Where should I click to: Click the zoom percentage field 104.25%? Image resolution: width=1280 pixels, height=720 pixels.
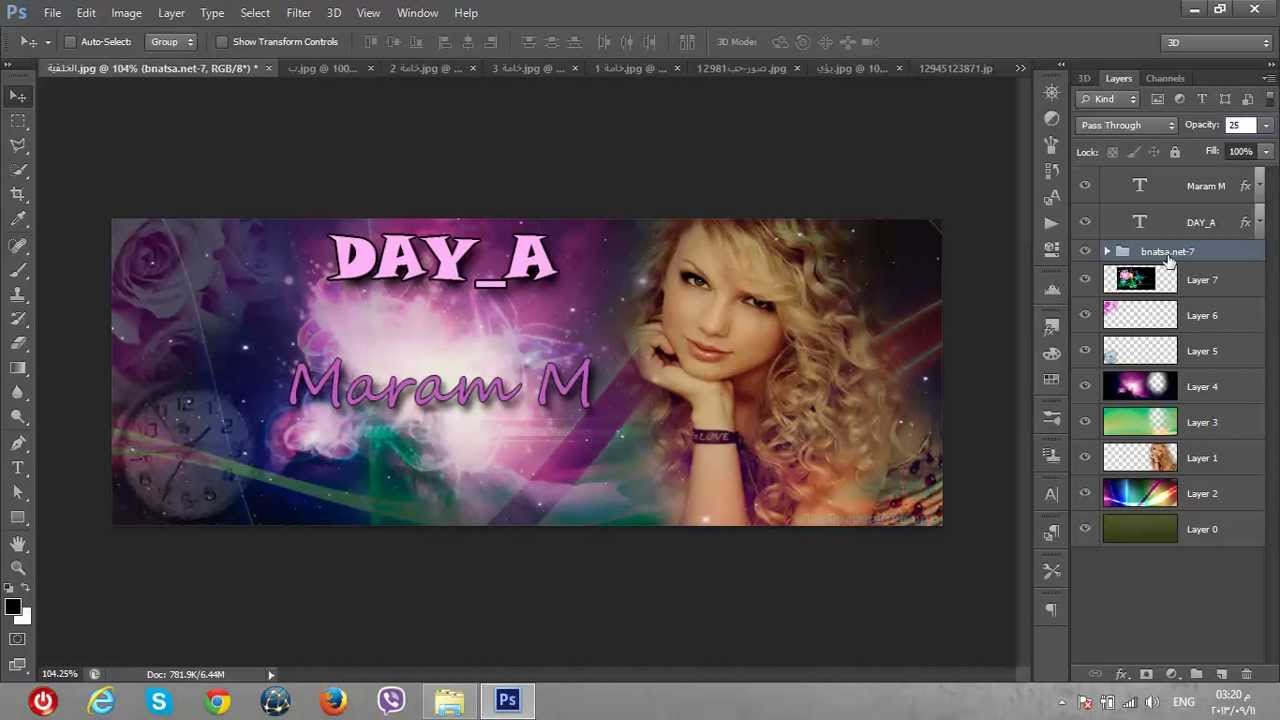tap(60, 675)
